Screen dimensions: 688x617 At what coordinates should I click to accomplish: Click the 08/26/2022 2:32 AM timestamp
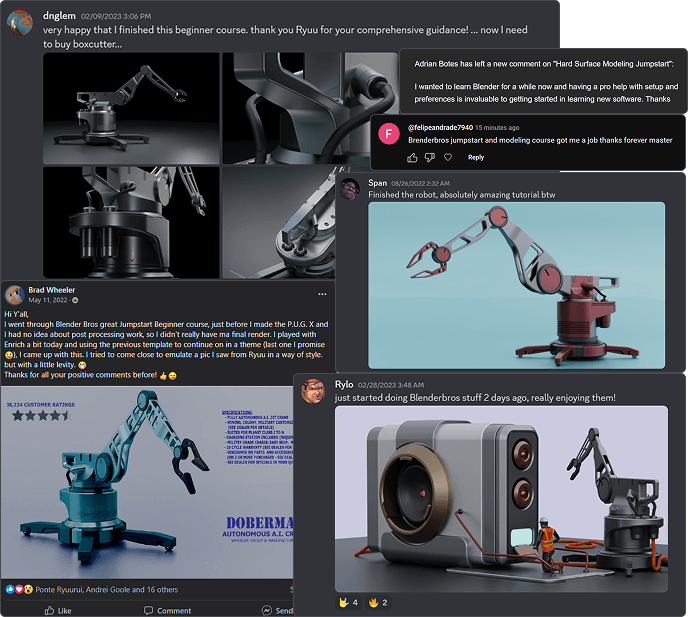pyautogui.click(x=420, y=183)
